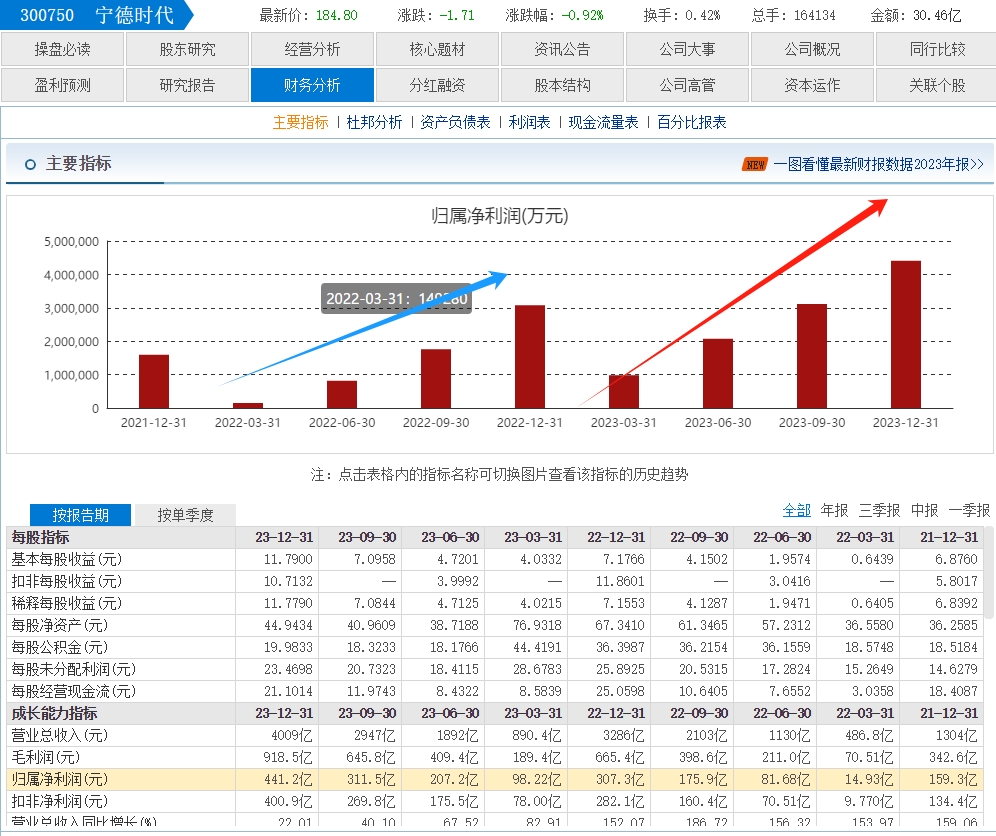Click the 2022-12-31 chart bar
Image resolution: width=996 pixels, height=836 pixels.
[x=530, y=356]
